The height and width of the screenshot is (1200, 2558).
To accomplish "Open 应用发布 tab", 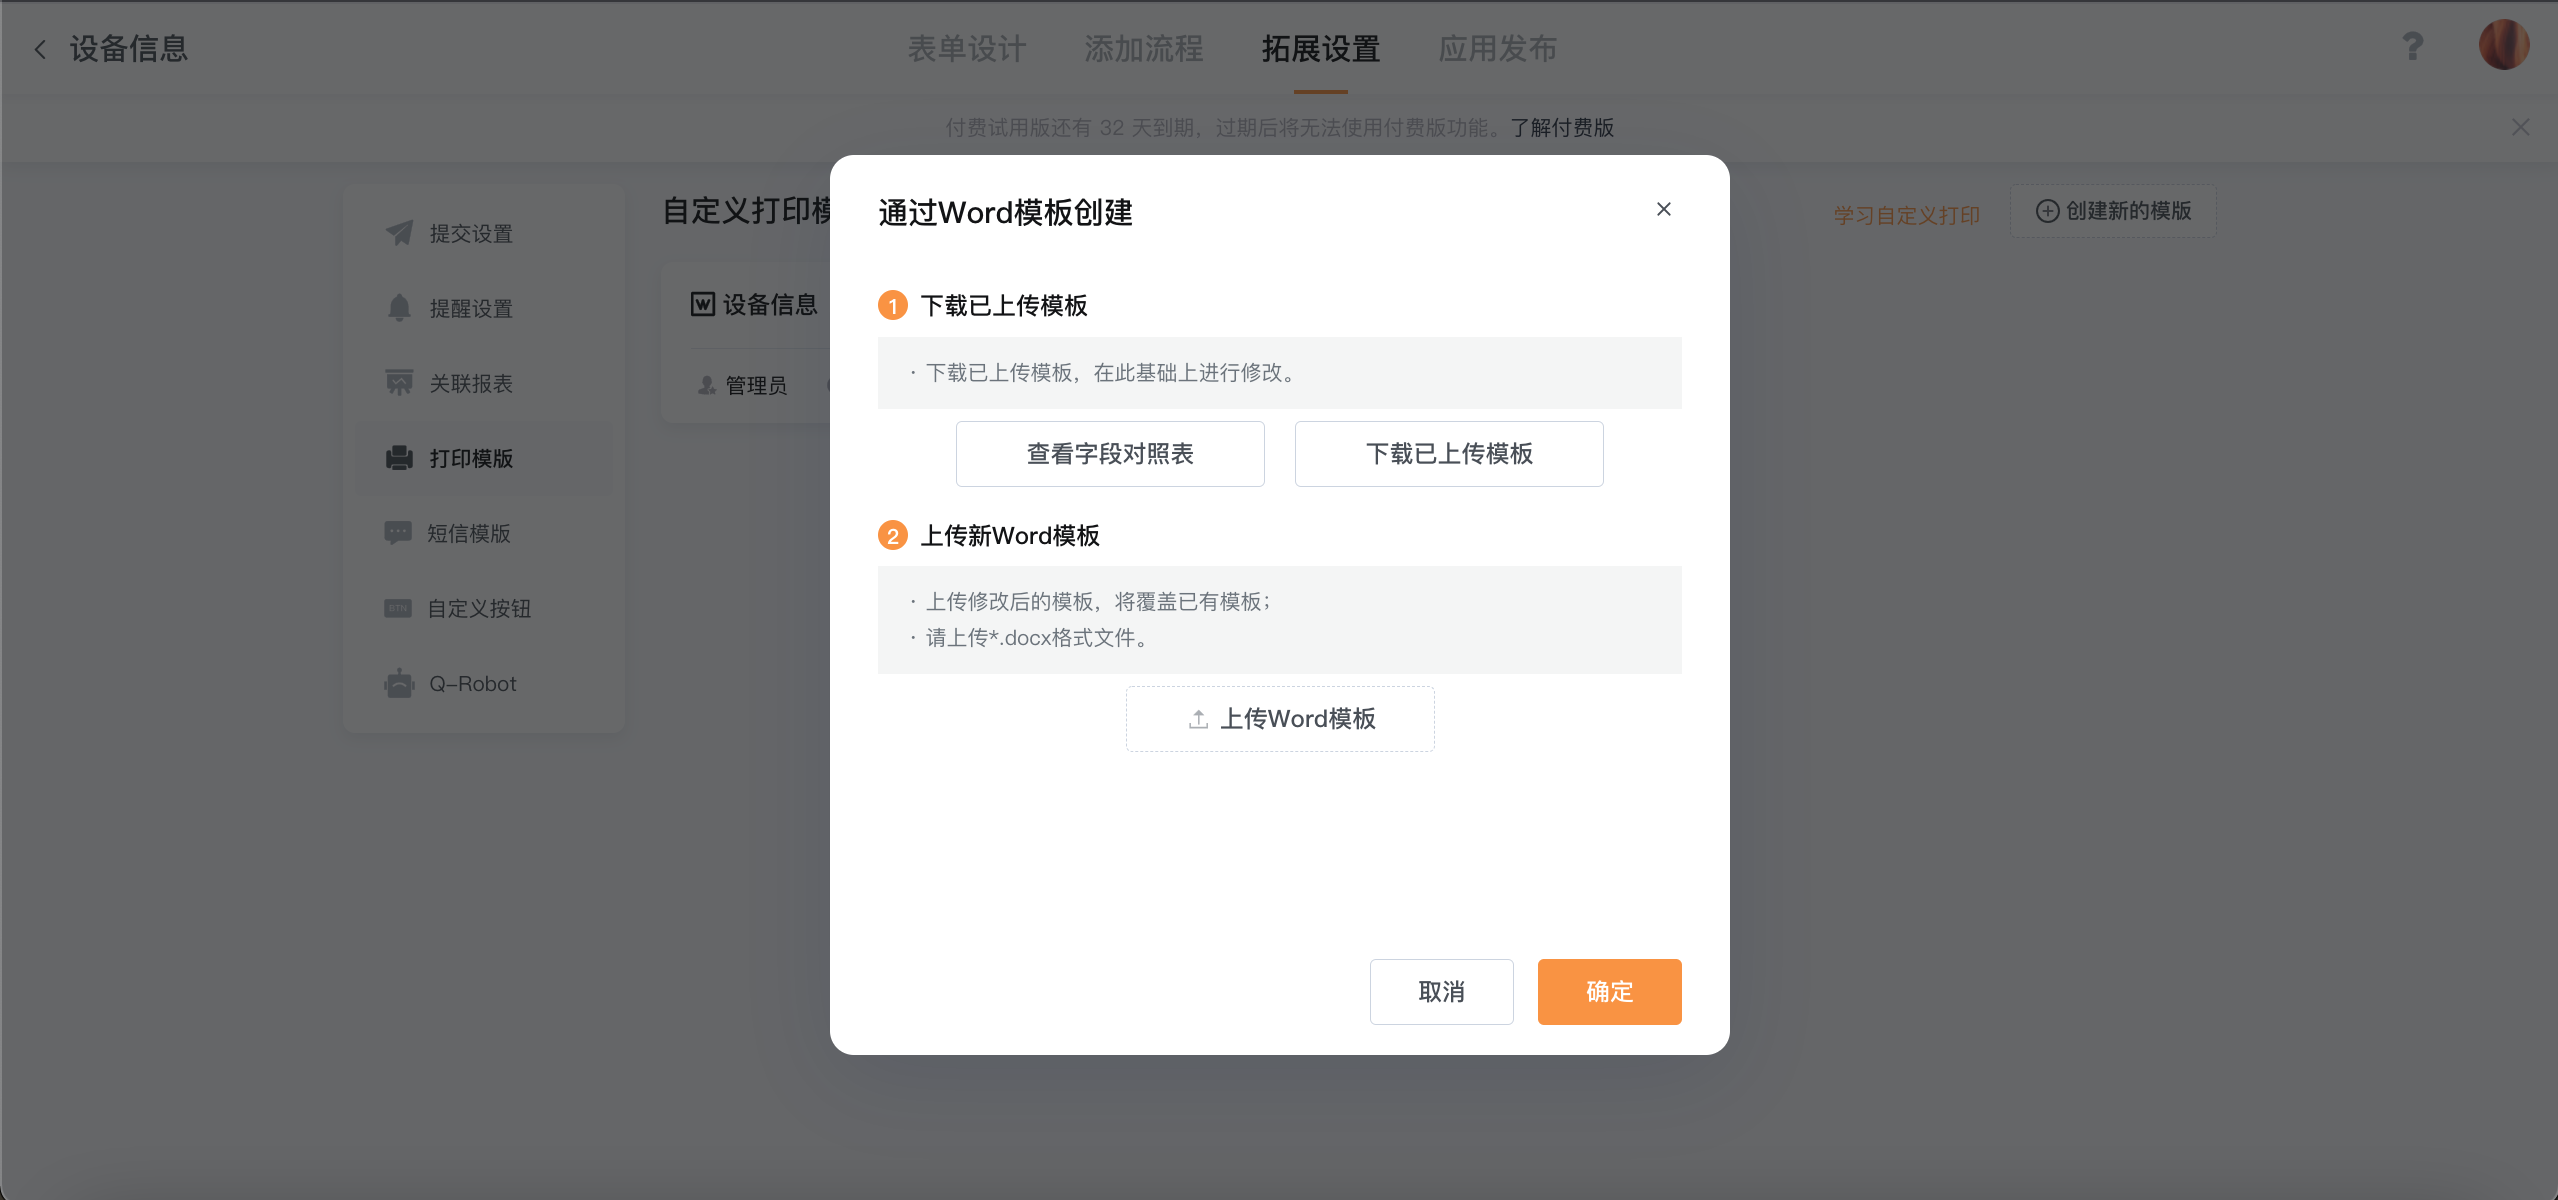I will (x=1497, y=49).
